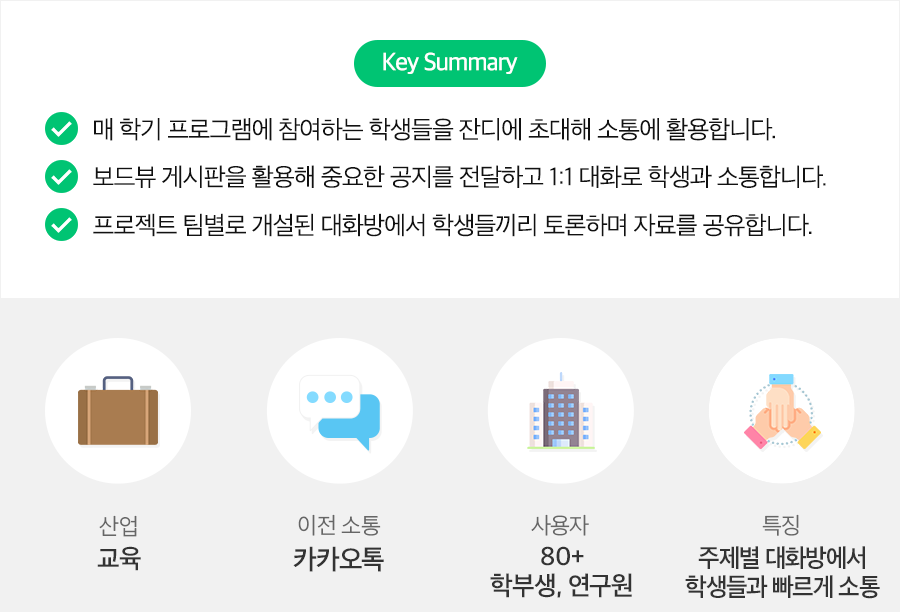The image size is (900, 612).
Task: Click the stacked hands teamwork icon
Action: [782, 411]
